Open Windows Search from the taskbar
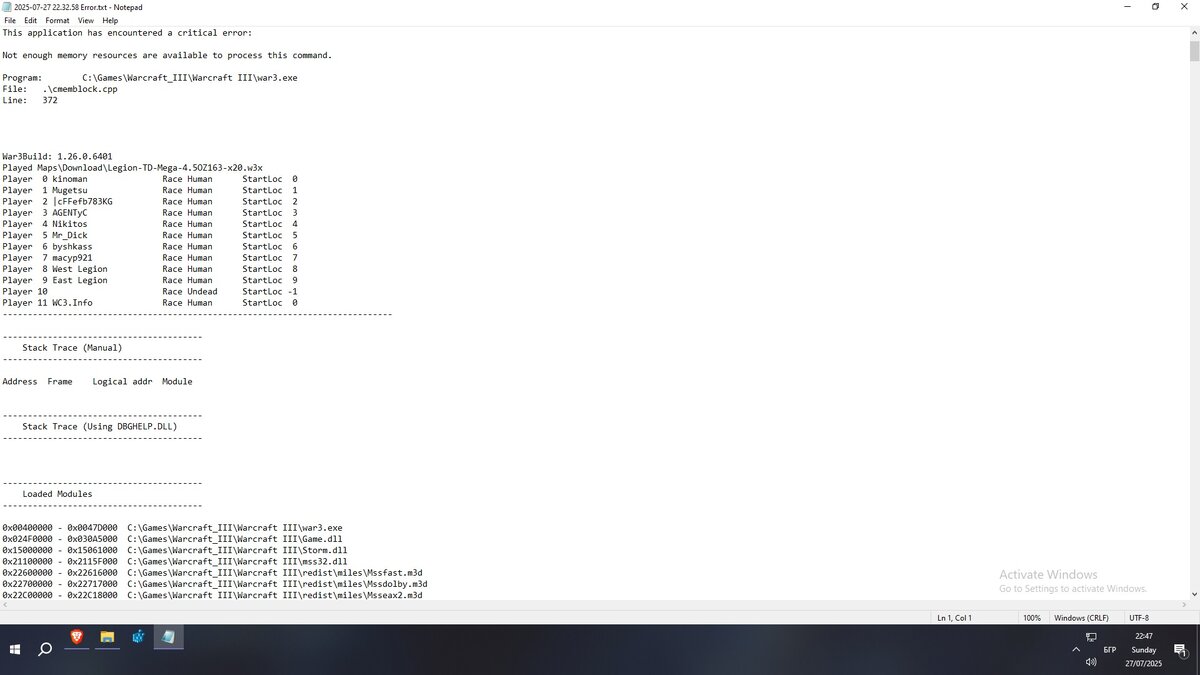Viewport: 1200px width, 675px height. pyautogui.click(x=45, y=649)
